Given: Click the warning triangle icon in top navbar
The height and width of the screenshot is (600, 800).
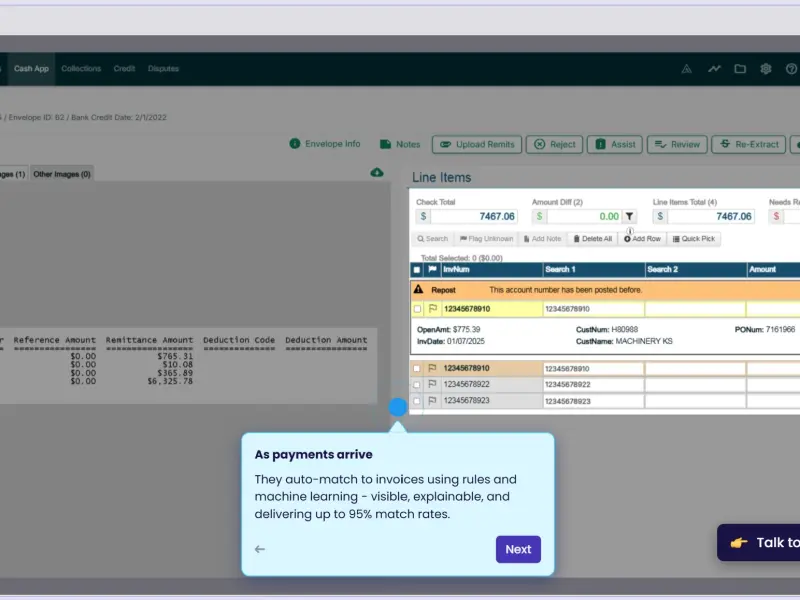Looking at the screenshot, I should (x=687, y=69).
